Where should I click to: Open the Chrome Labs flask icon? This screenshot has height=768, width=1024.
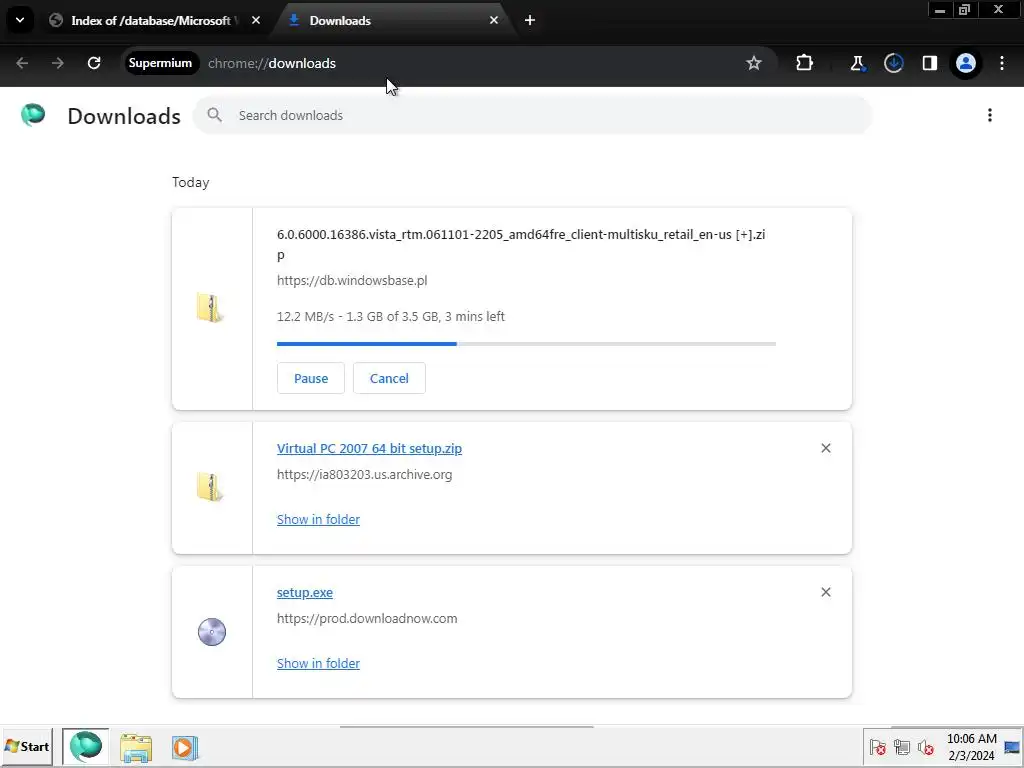(x=857, y=63)
